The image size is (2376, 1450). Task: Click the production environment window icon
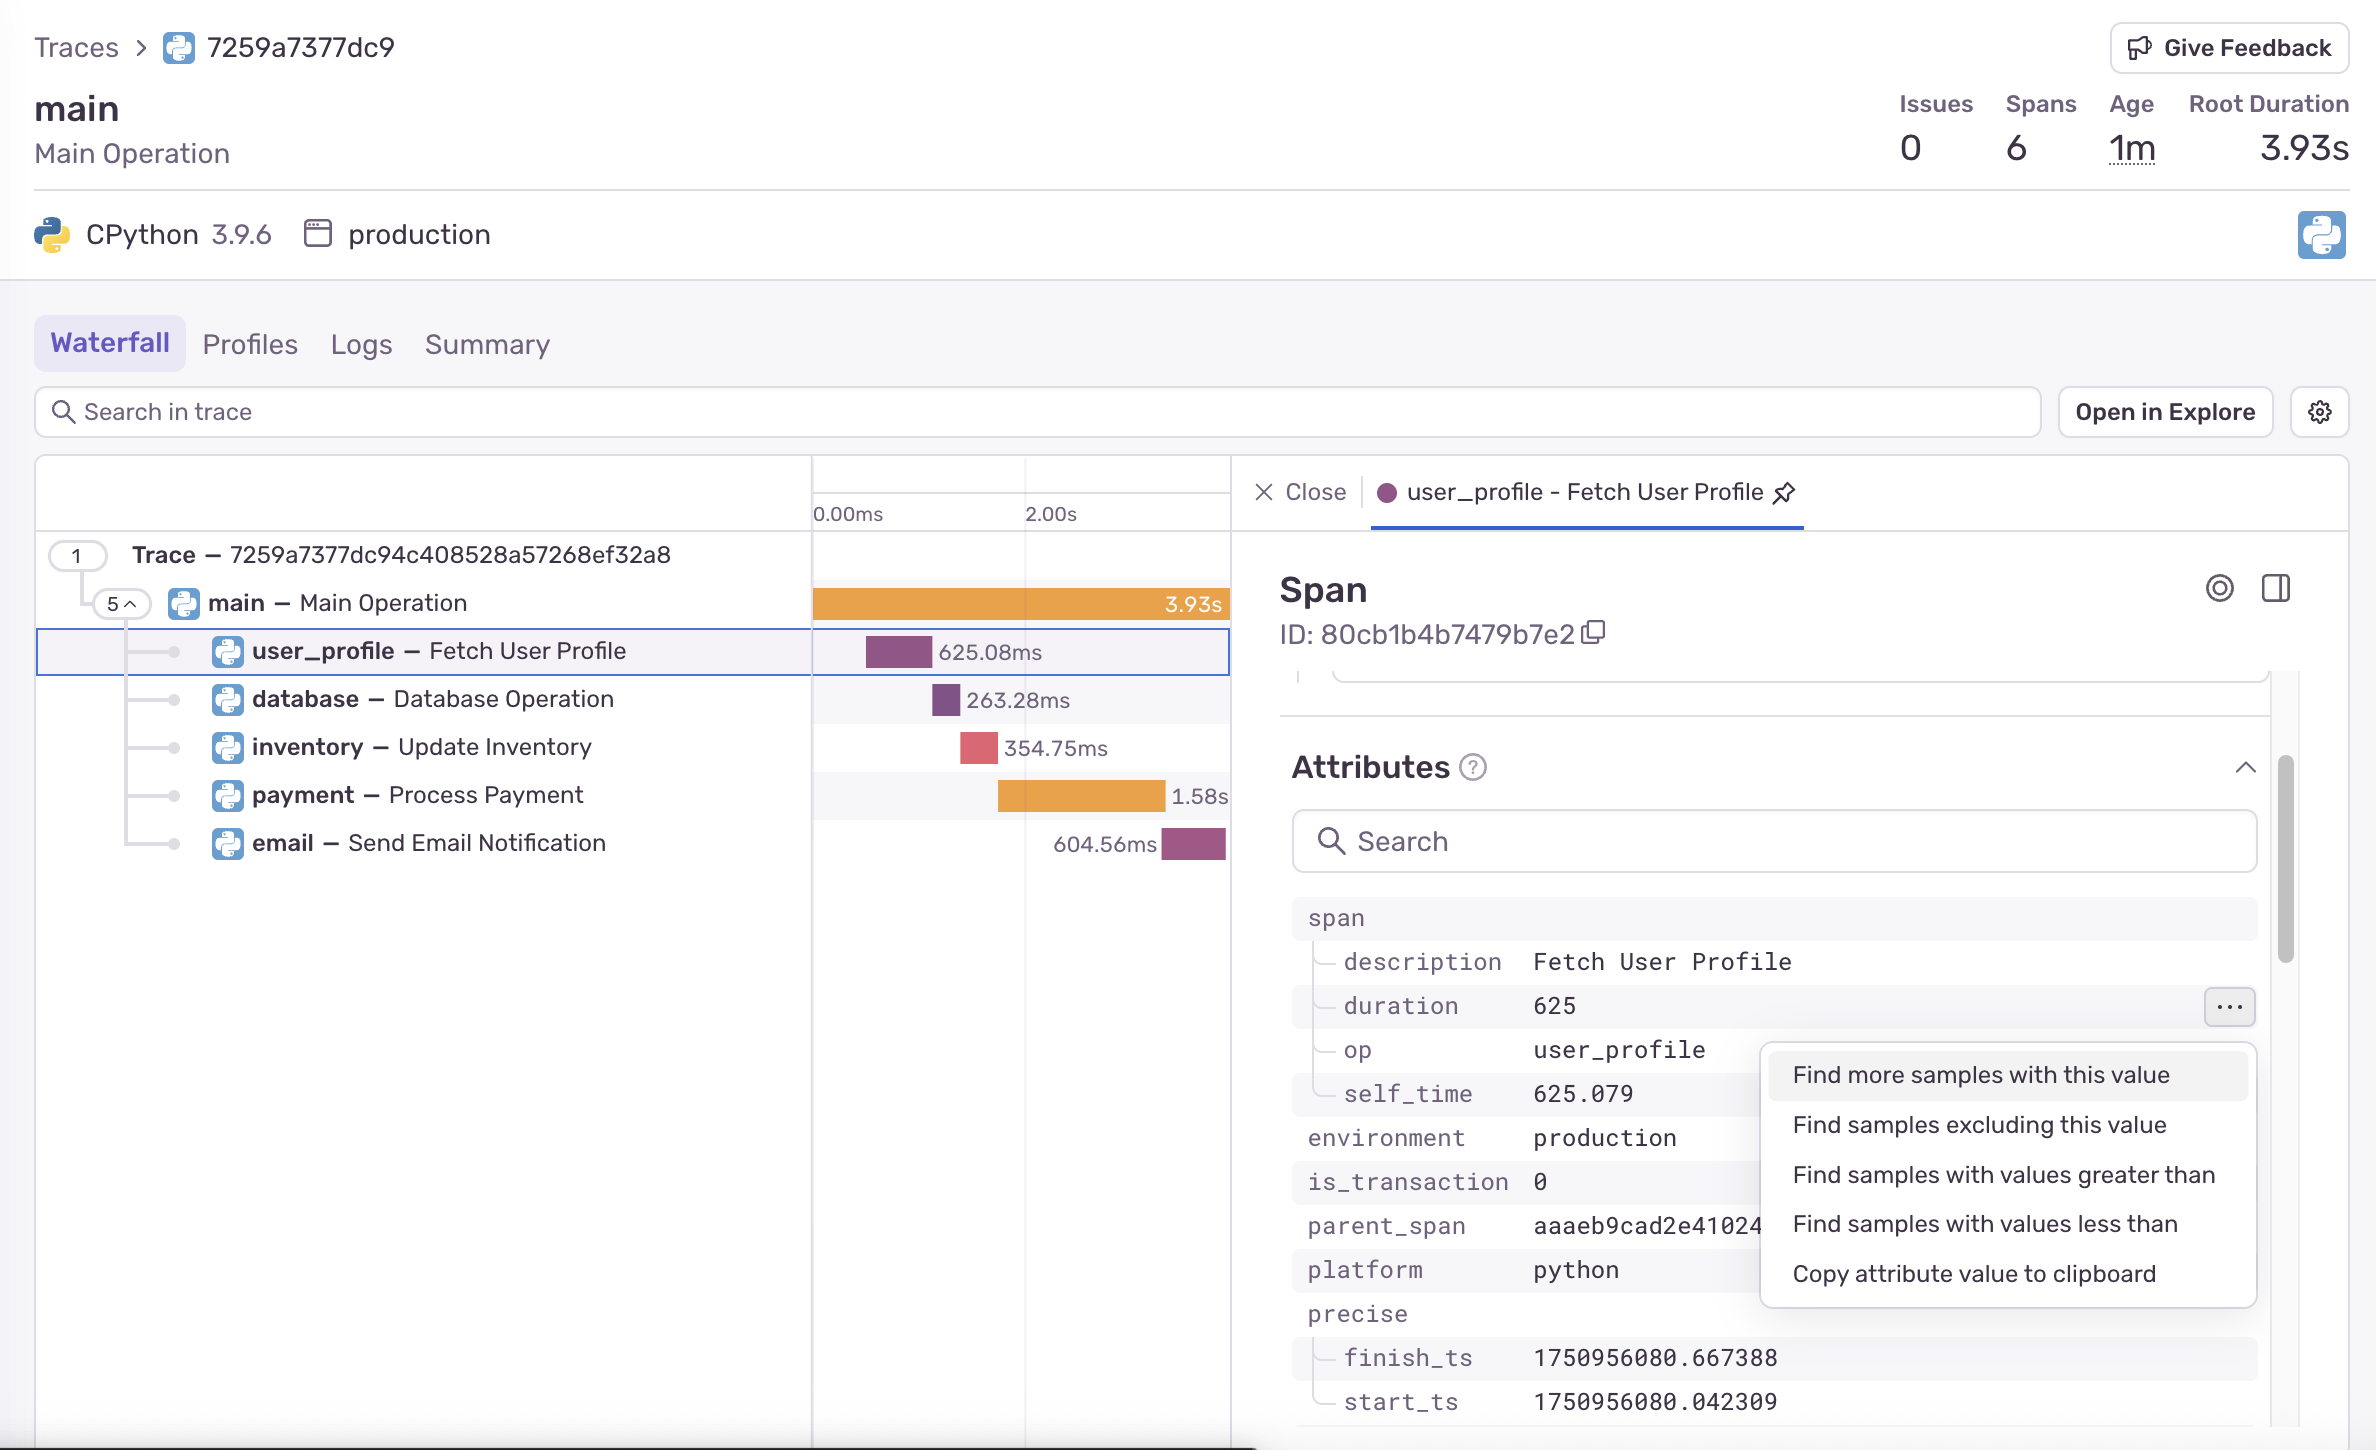[x=318, y=234]
